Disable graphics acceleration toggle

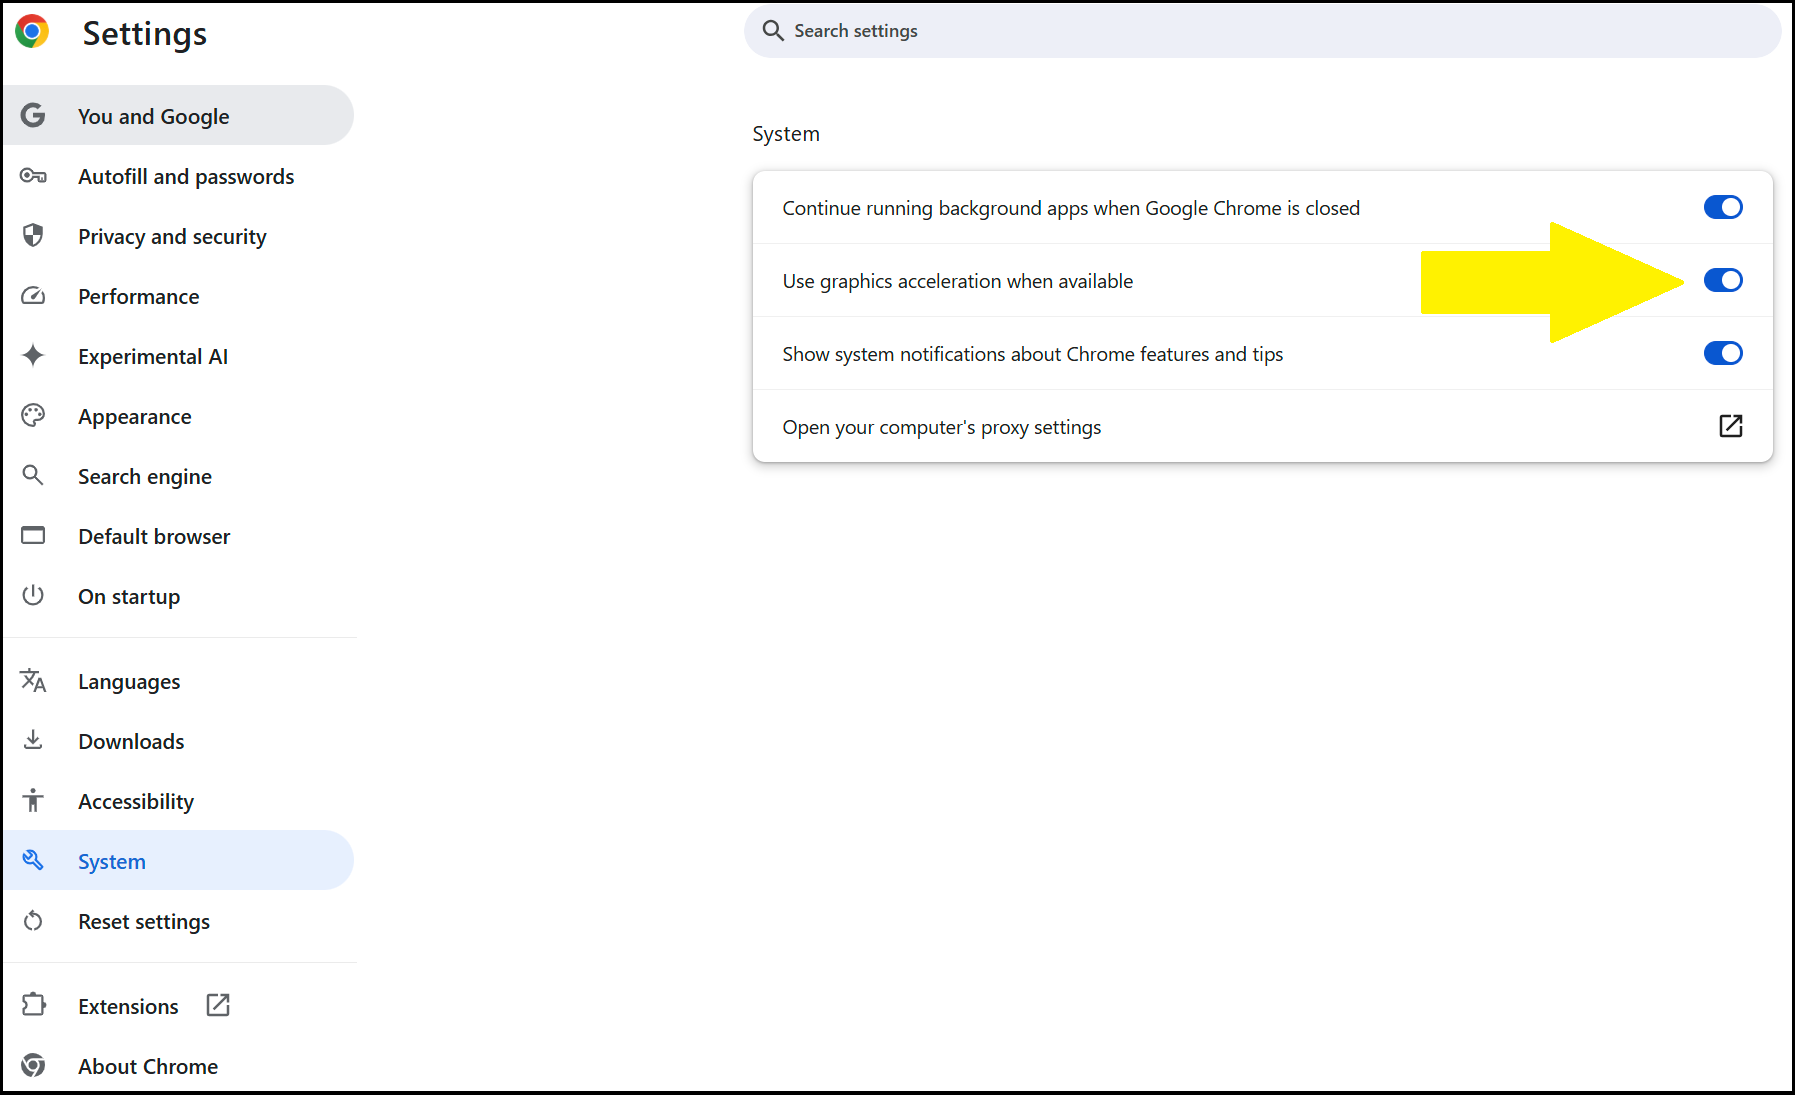1723,280
